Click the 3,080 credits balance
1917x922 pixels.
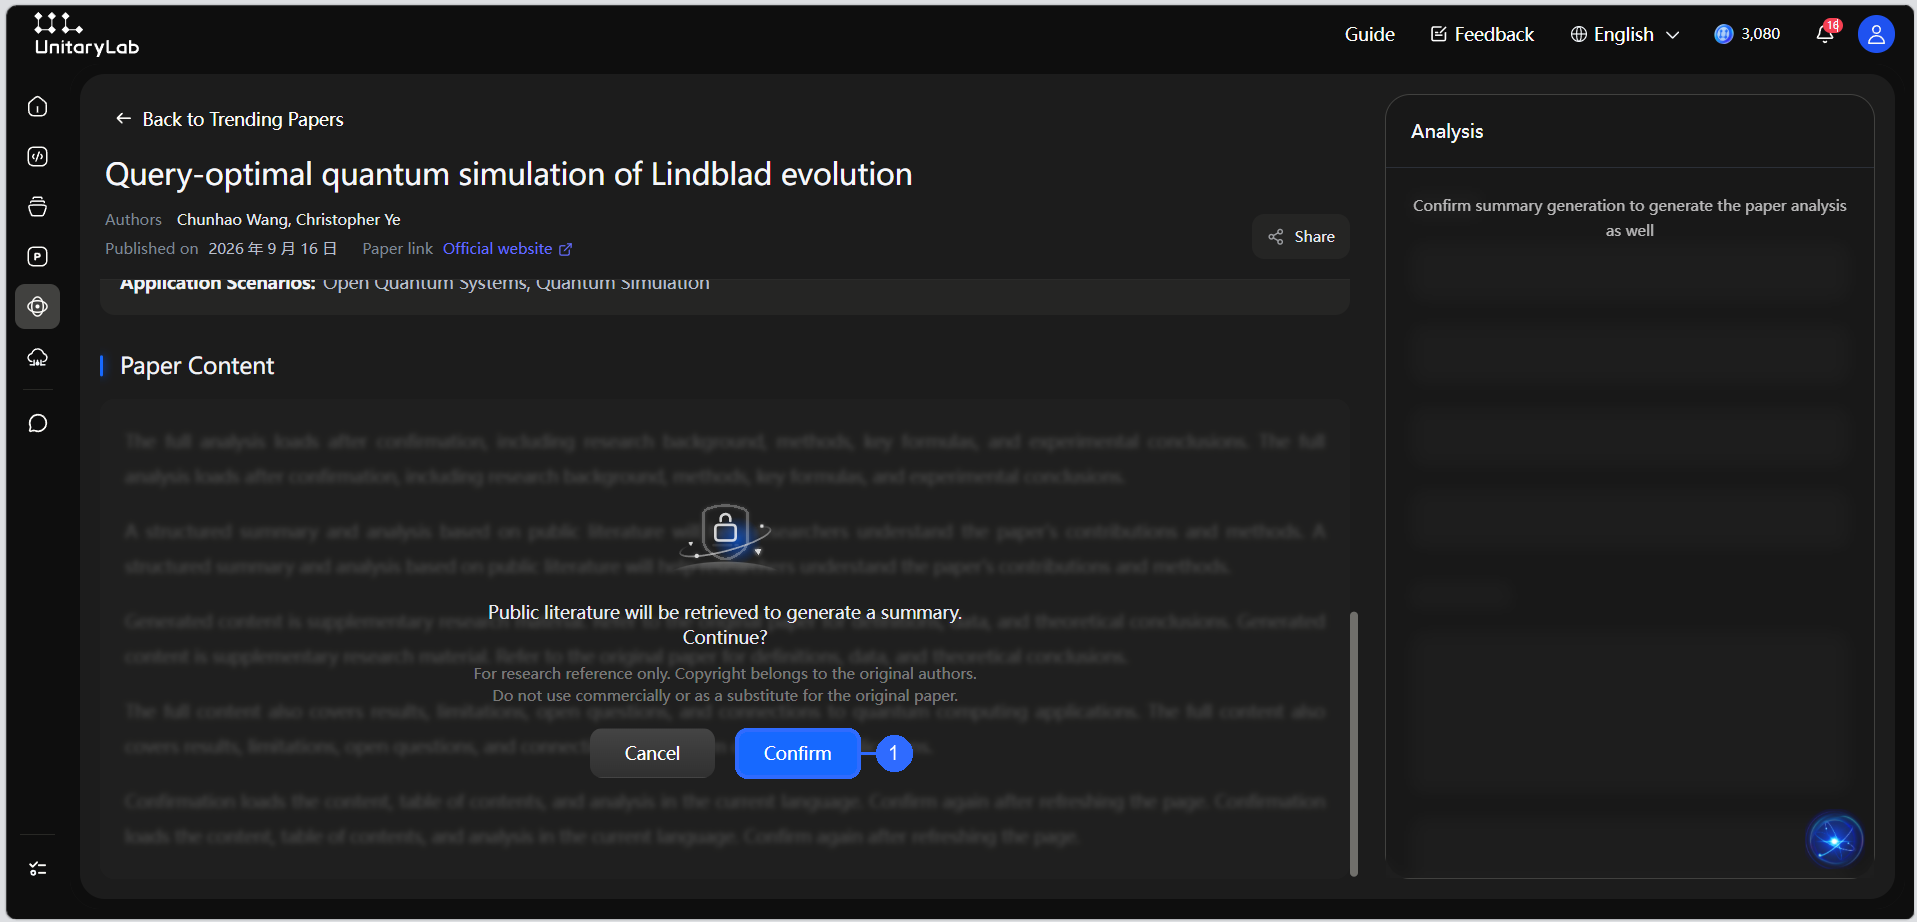pyautogui.click(x=1747, y=34)
